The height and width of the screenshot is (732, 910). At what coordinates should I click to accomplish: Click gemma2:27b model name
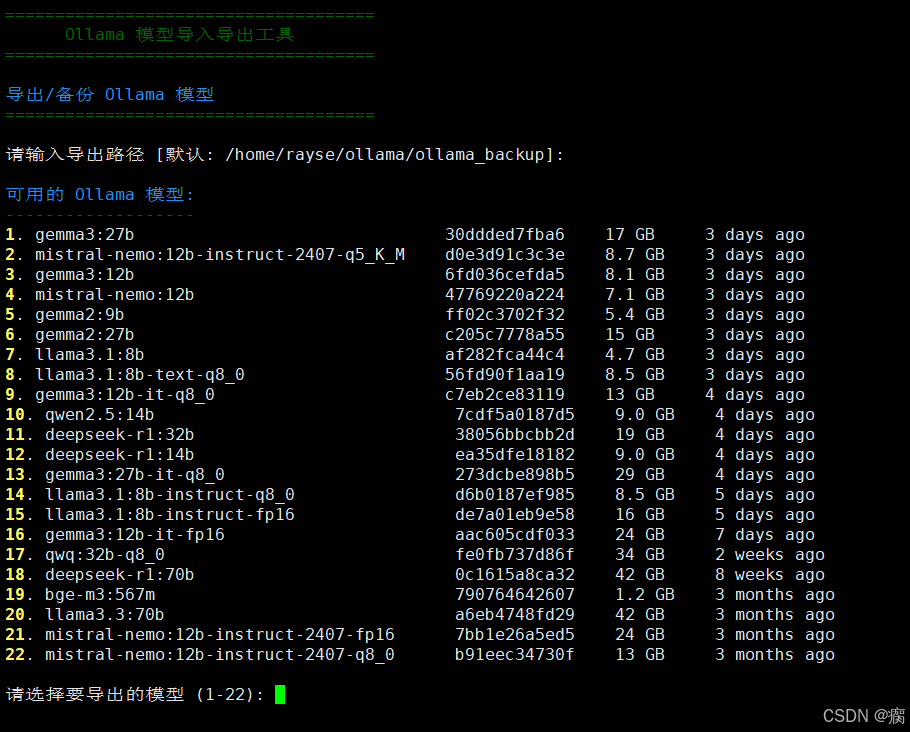click(x=85, y=335)
